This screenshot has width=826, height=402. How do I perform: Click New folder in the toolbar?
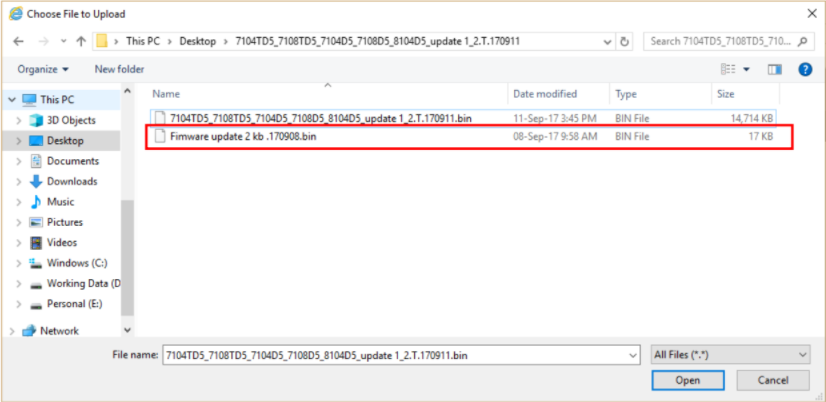[x=119, y=69]
